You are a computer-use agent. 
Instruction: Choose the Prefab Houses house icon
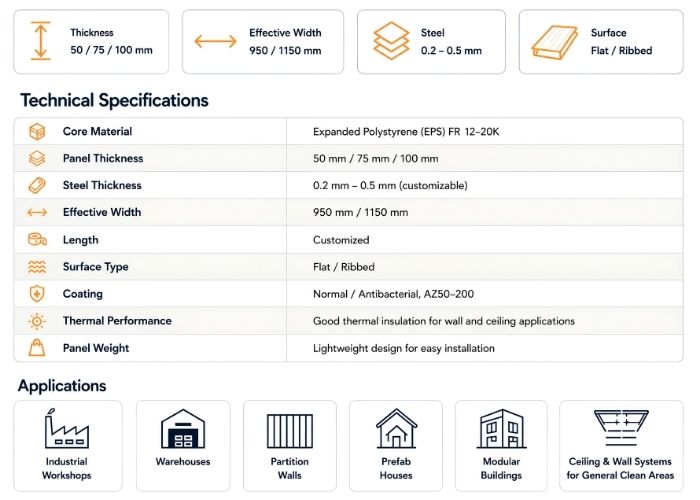click(396, 429)
